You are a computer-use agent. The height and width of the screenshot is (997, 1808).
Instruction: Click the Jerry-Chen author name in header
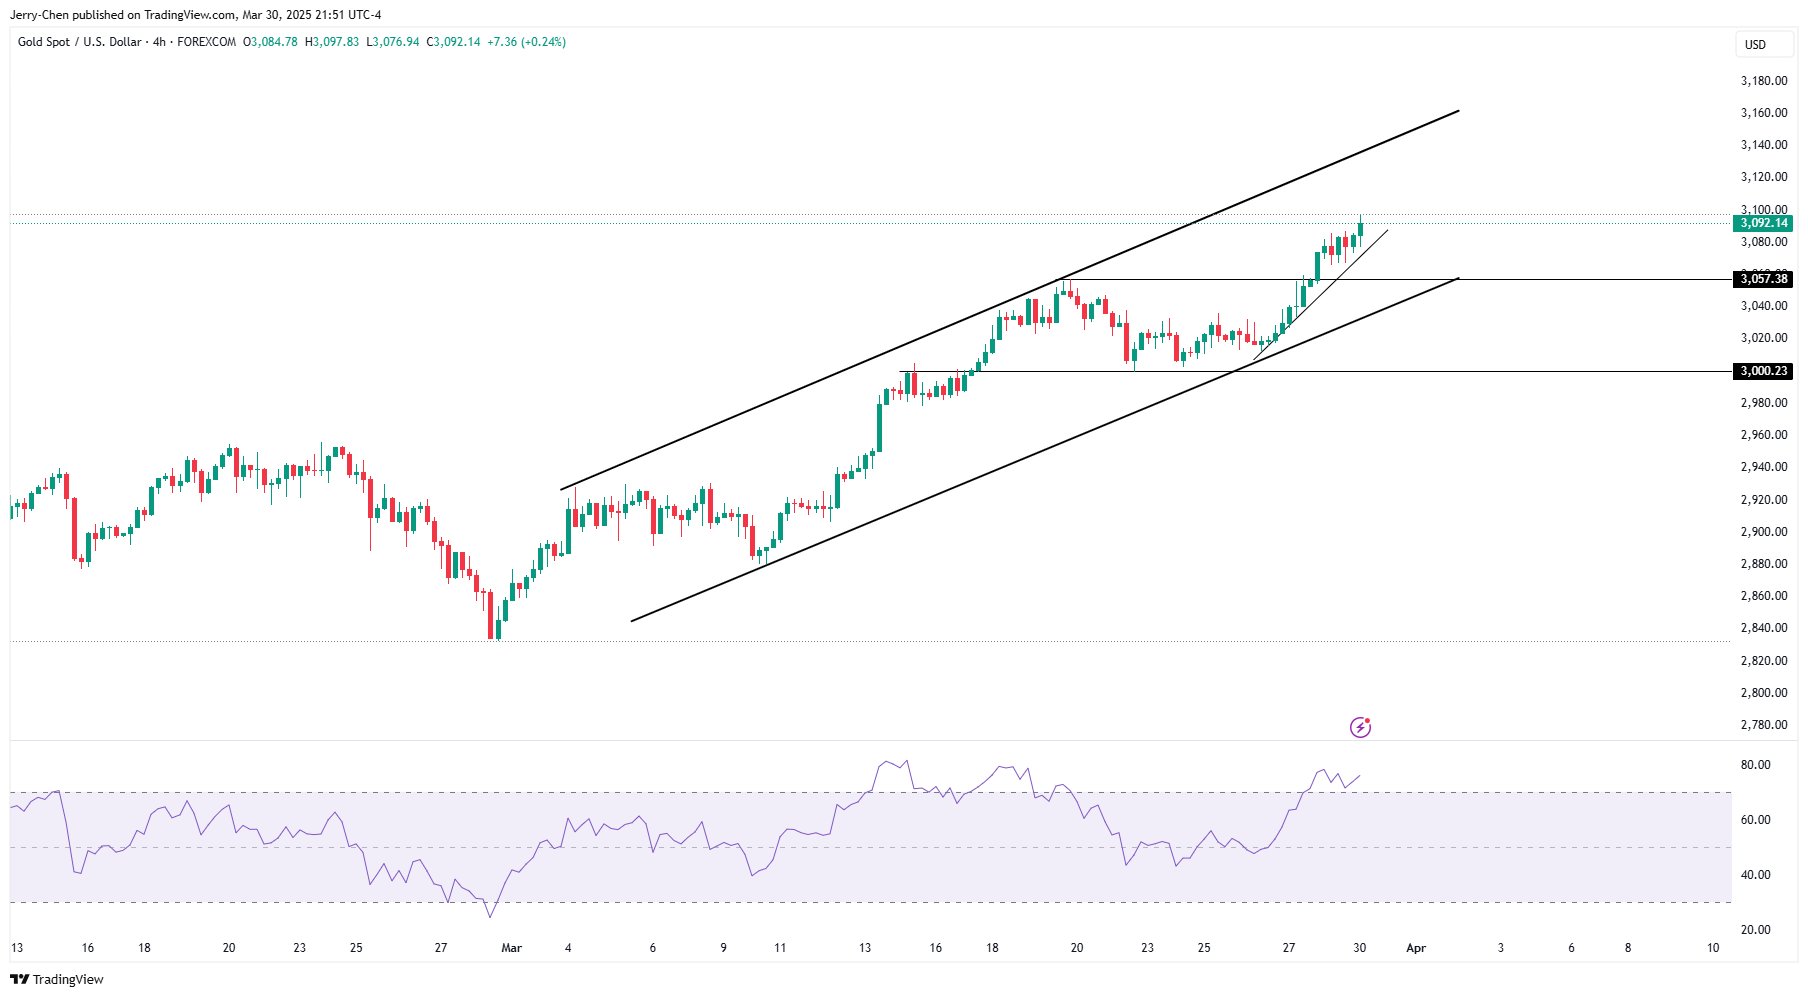tap(39, 15)
